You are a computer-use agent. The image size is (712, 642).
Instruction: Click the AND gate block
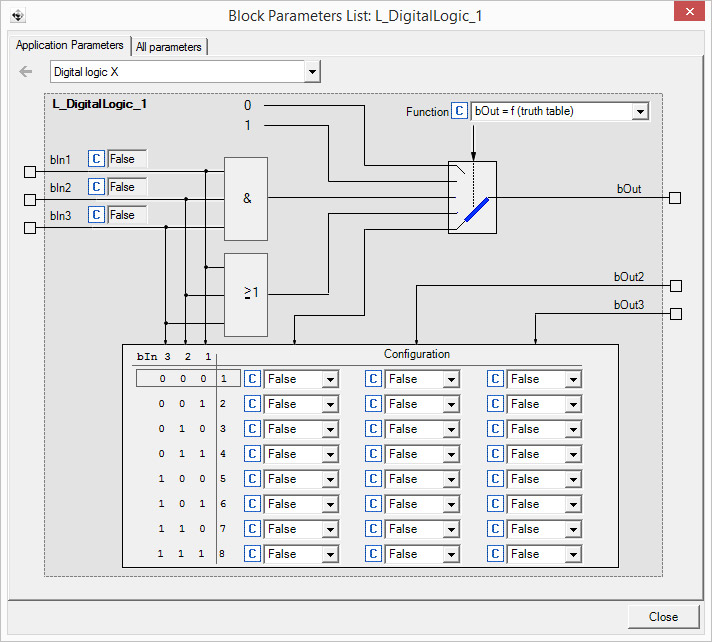246,198
